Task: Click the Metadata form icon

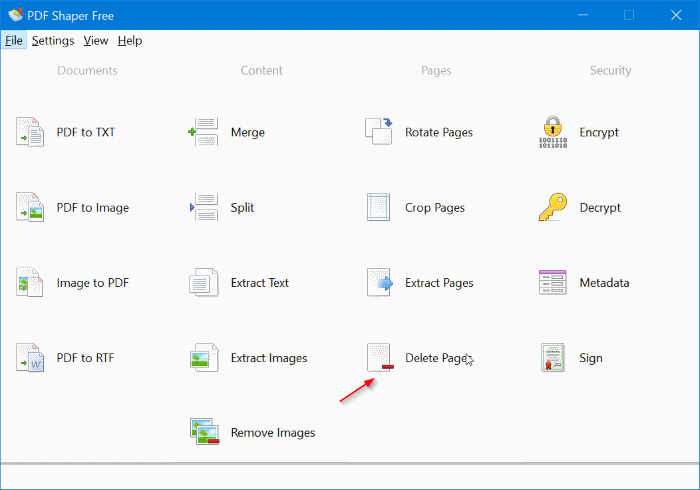Action: click(x=553, y=282)
